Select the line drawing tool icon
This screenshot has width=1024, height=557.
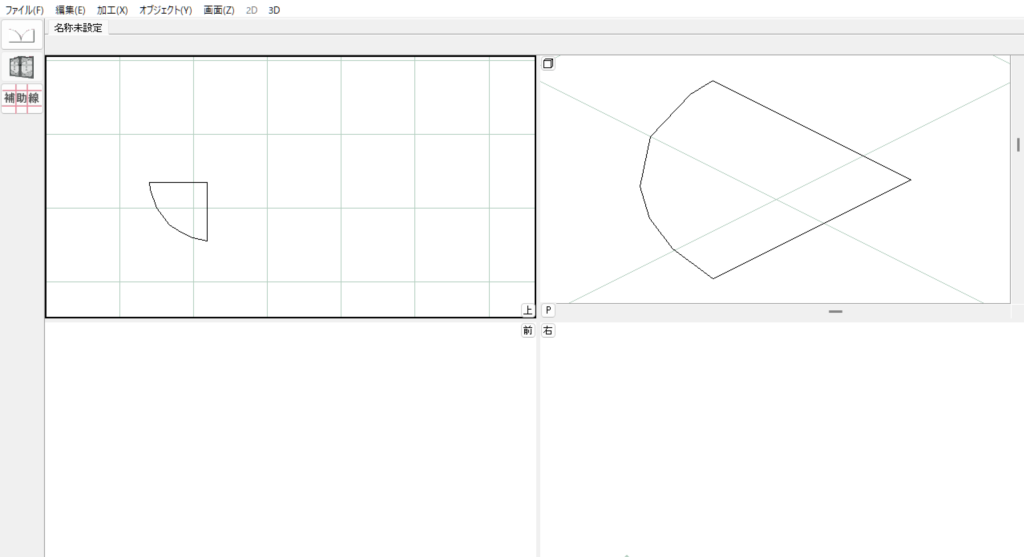(x=21, y=35)
